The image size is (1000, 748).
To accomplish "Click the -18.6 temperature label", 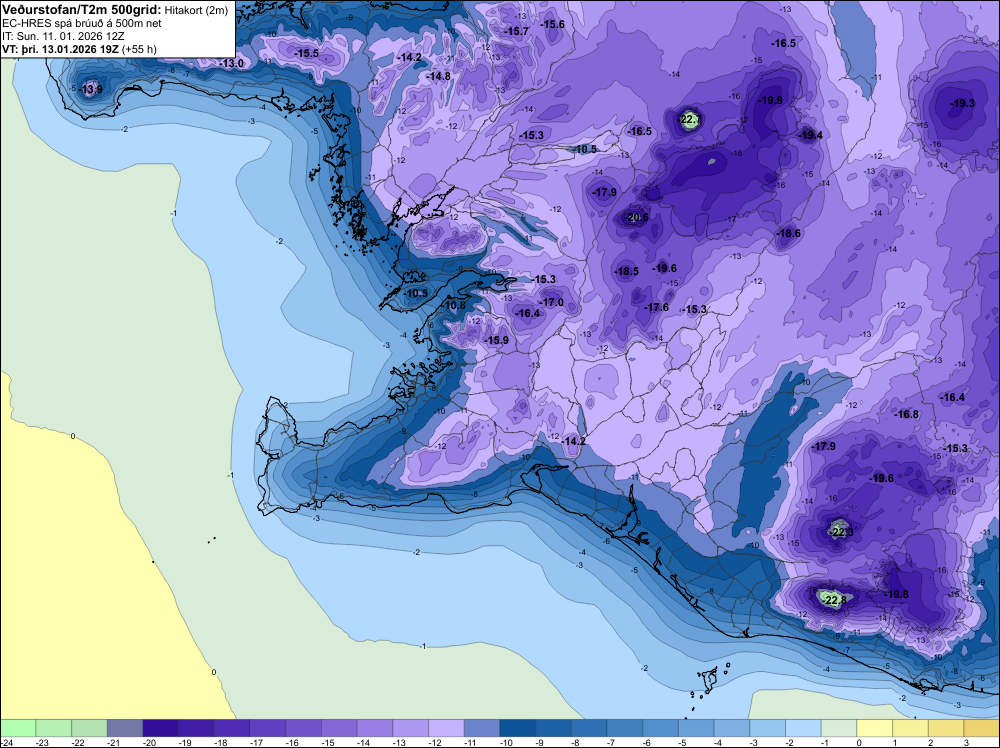I will point(789,233).
